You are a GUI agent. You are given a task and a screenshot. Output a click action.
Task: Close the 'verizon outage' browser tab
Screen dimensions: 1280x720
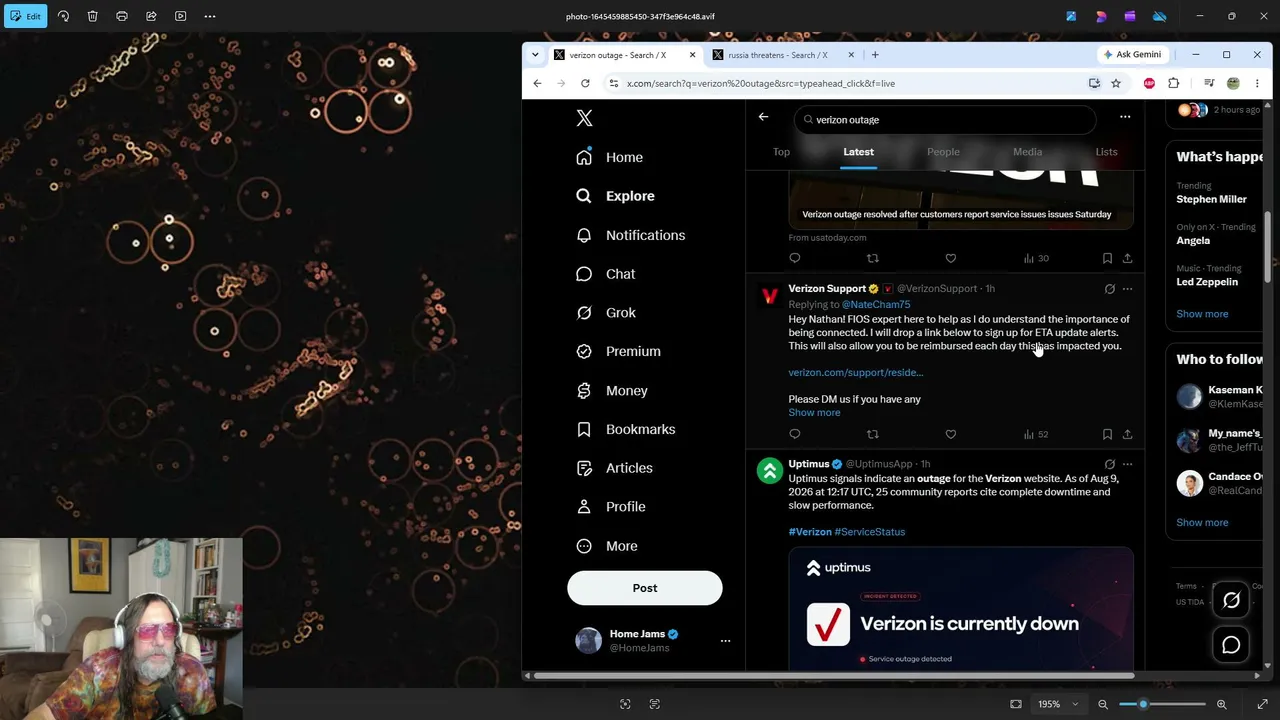(692, 55)
